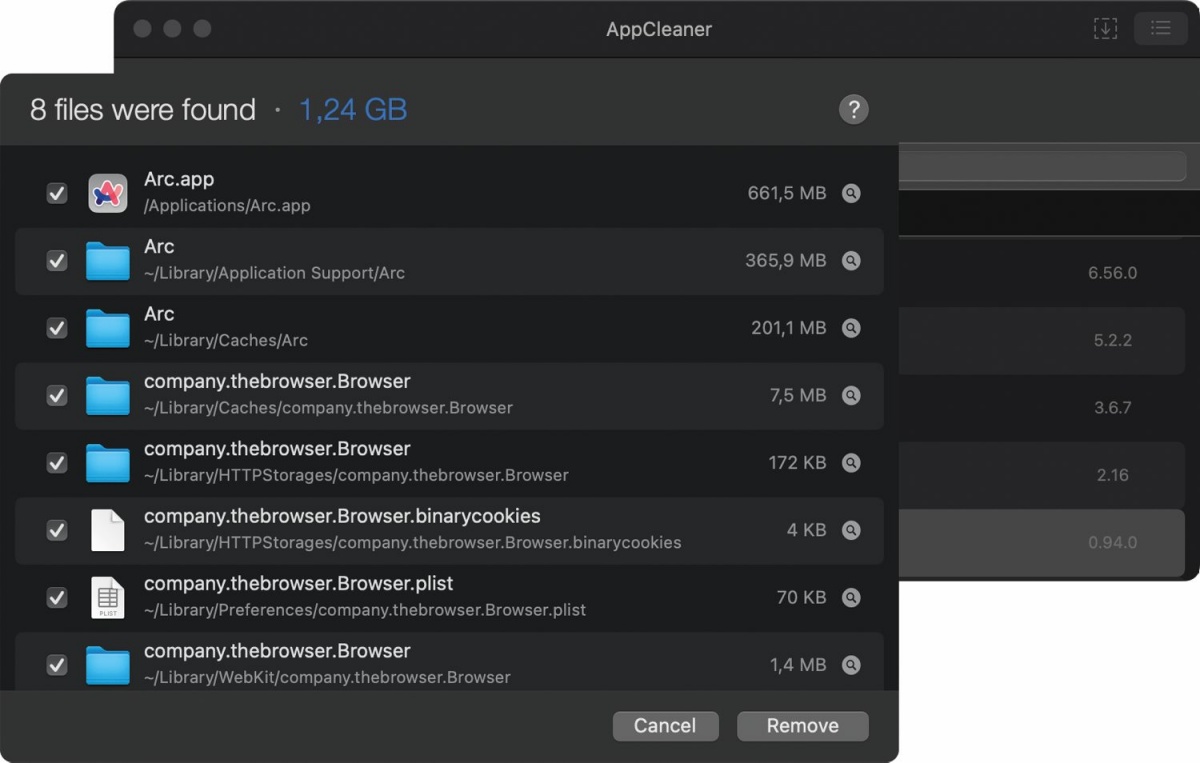Select the "Arc.app" file name
1200x763 pixels.
[x=179, y=180]
